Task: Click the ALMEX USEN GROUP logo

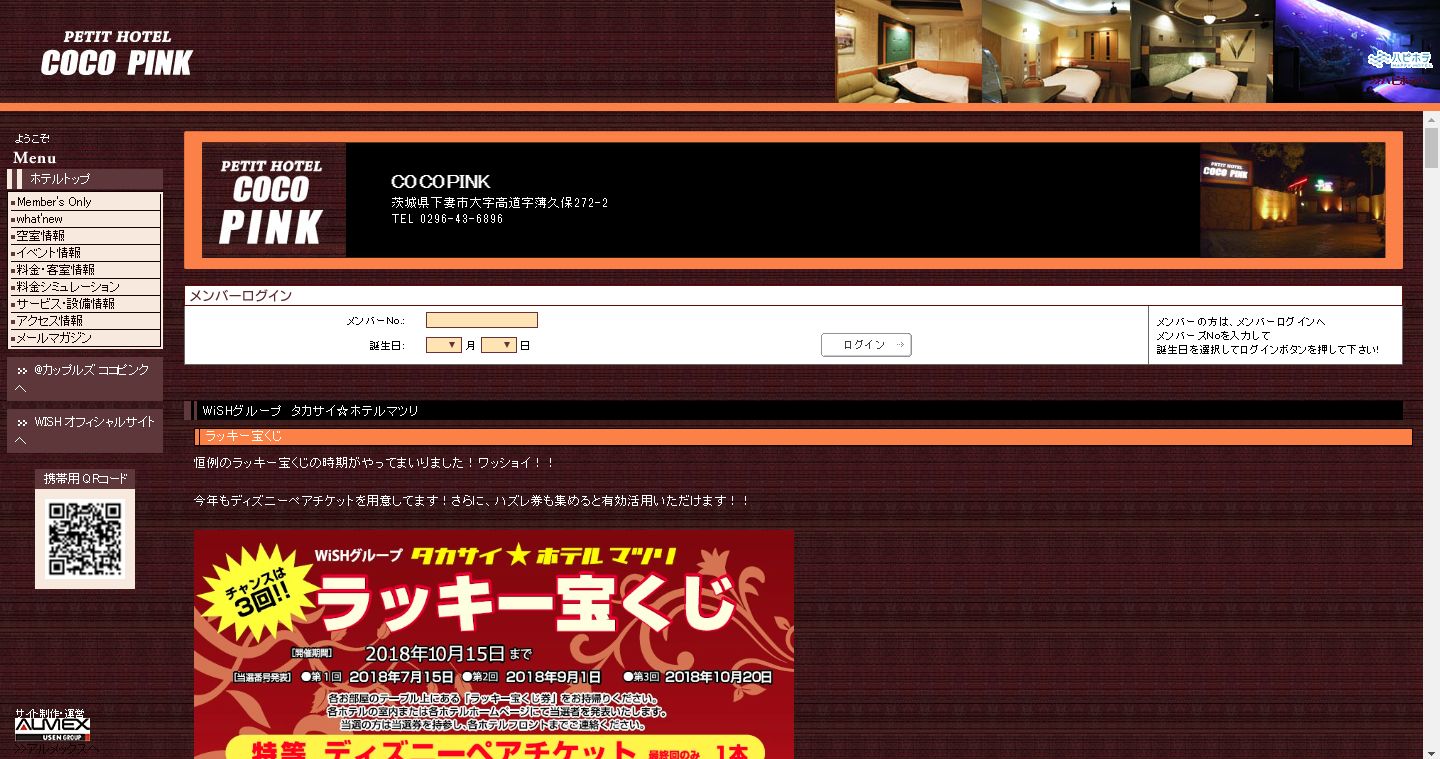Action: pos(53,728)
